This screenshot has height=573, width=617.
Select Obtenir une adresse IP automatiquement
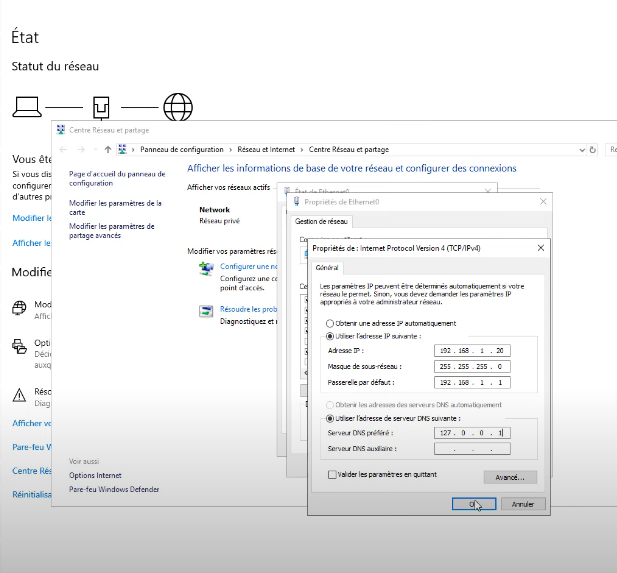click(330, 323)
